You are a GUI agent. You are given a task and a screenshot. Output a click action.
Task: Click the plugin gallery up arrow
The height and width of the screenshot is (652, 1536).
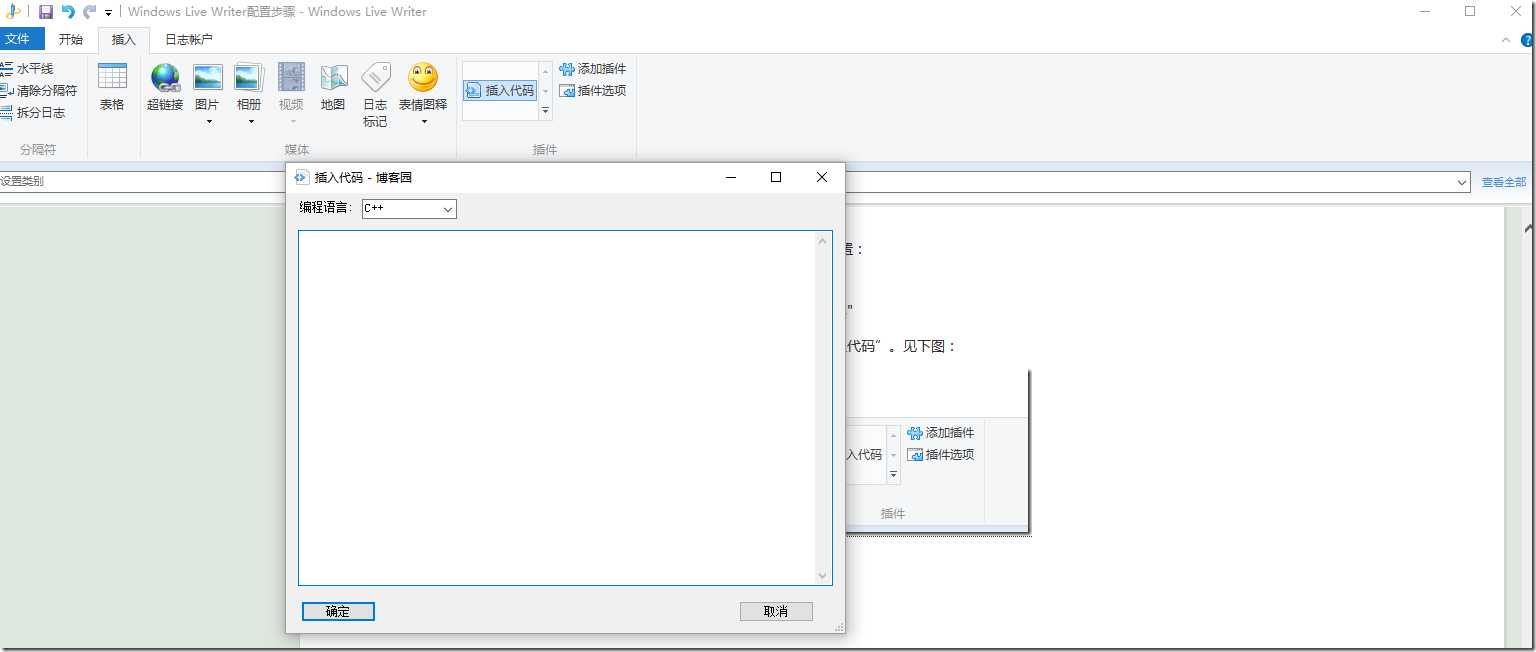(546, 71)
